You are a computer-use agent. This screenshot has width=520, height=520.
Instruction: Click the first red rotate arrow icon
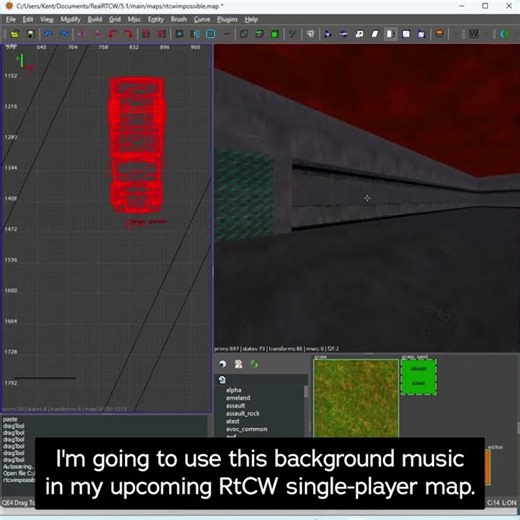click(113, 34)
